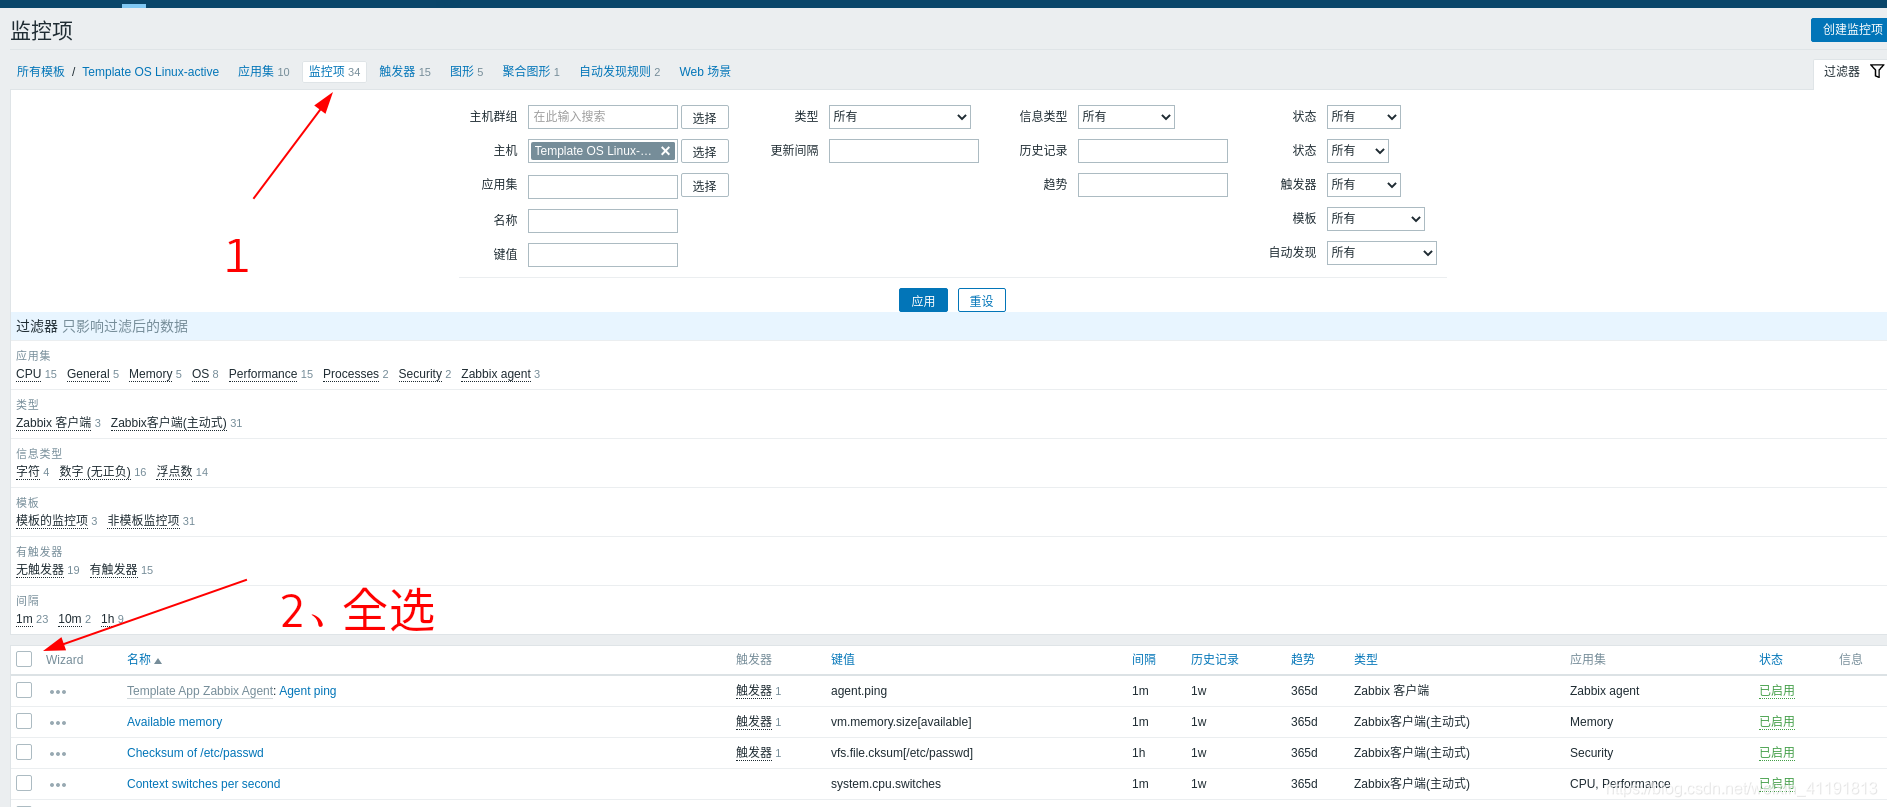1887x807 pixels.
Task: Filter by 10m interval subfilter
Action: (x=70, y=619)
